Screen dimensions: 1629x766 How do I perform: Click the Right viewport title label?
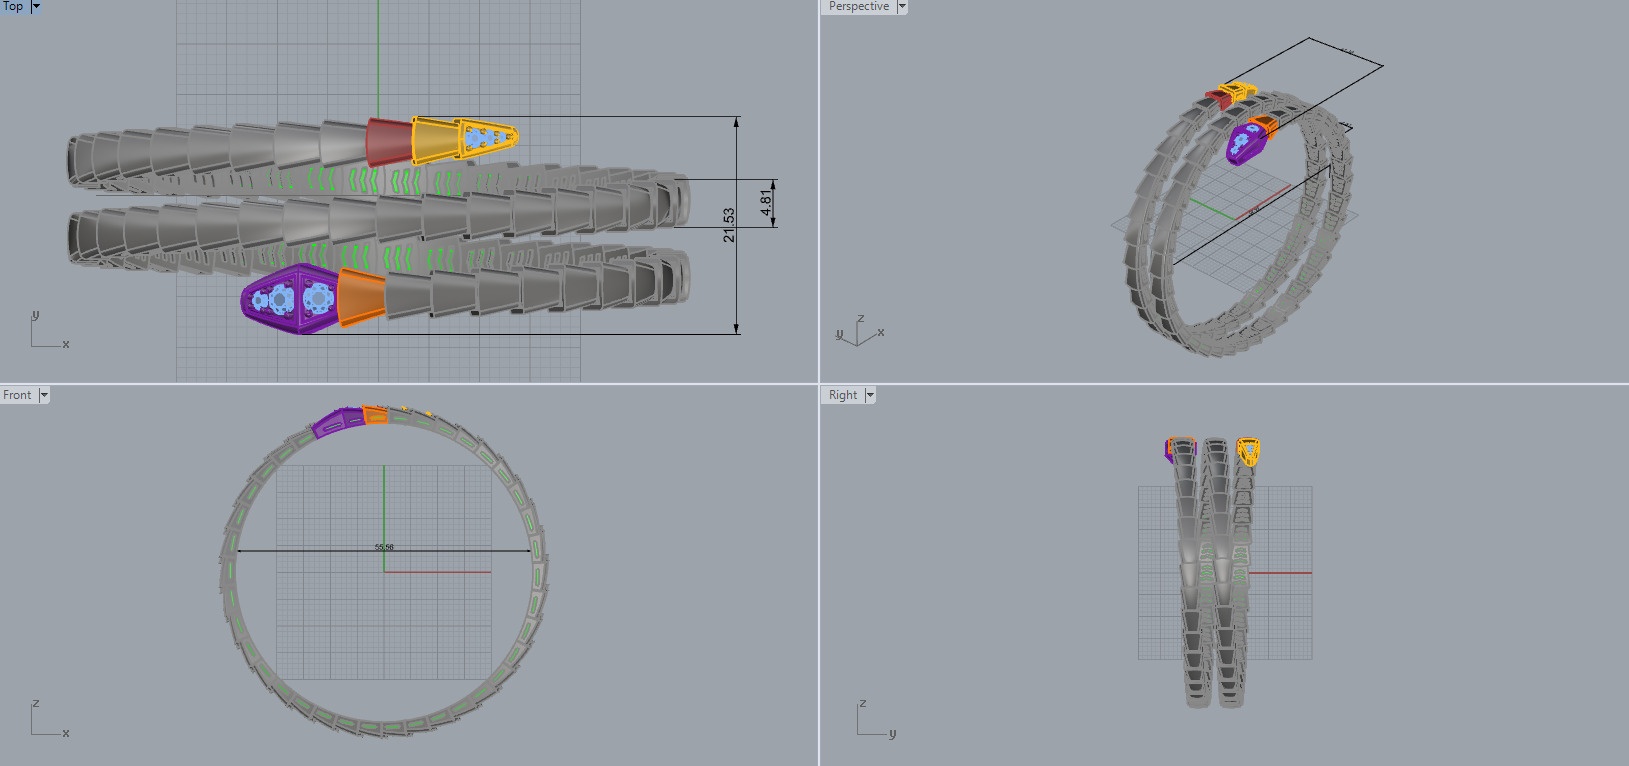click(843, 395)
